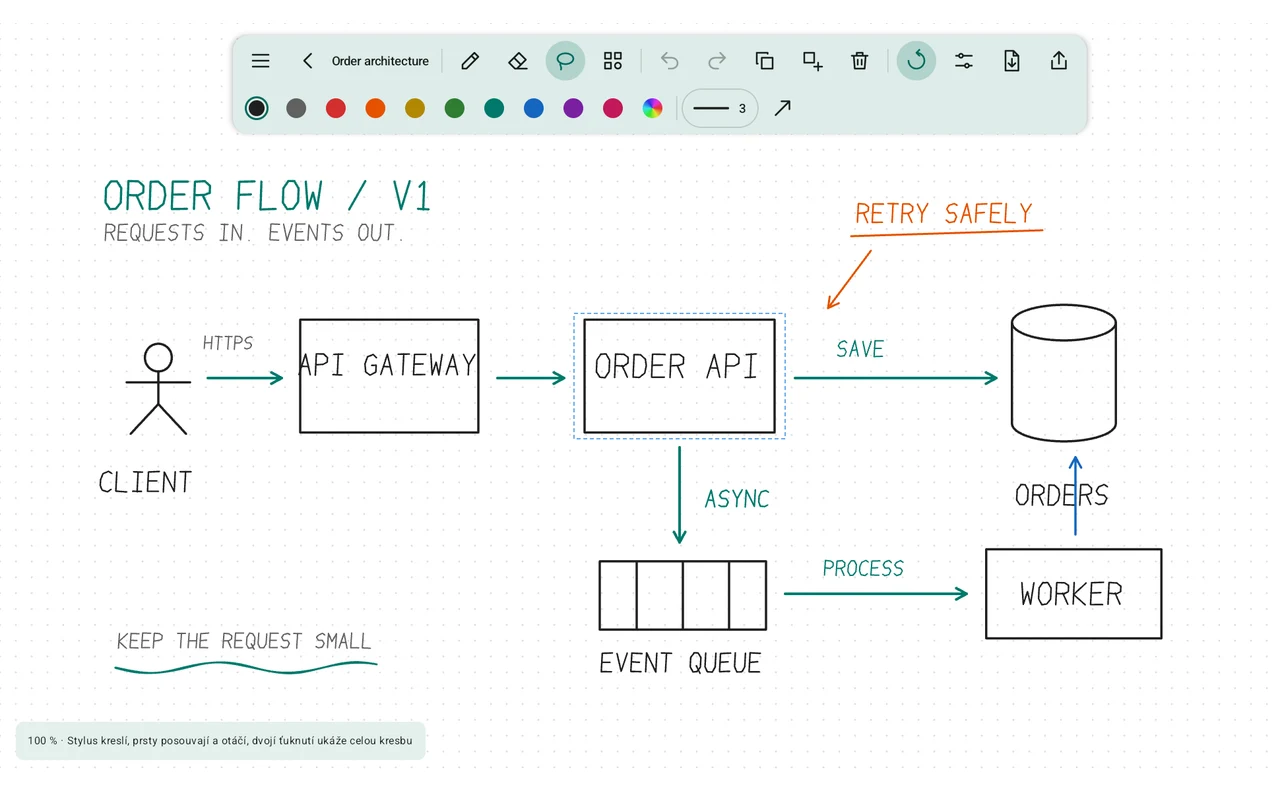Click the WORKER box
This screenshot has height=800, width=1280.
tap(1073, 593)
